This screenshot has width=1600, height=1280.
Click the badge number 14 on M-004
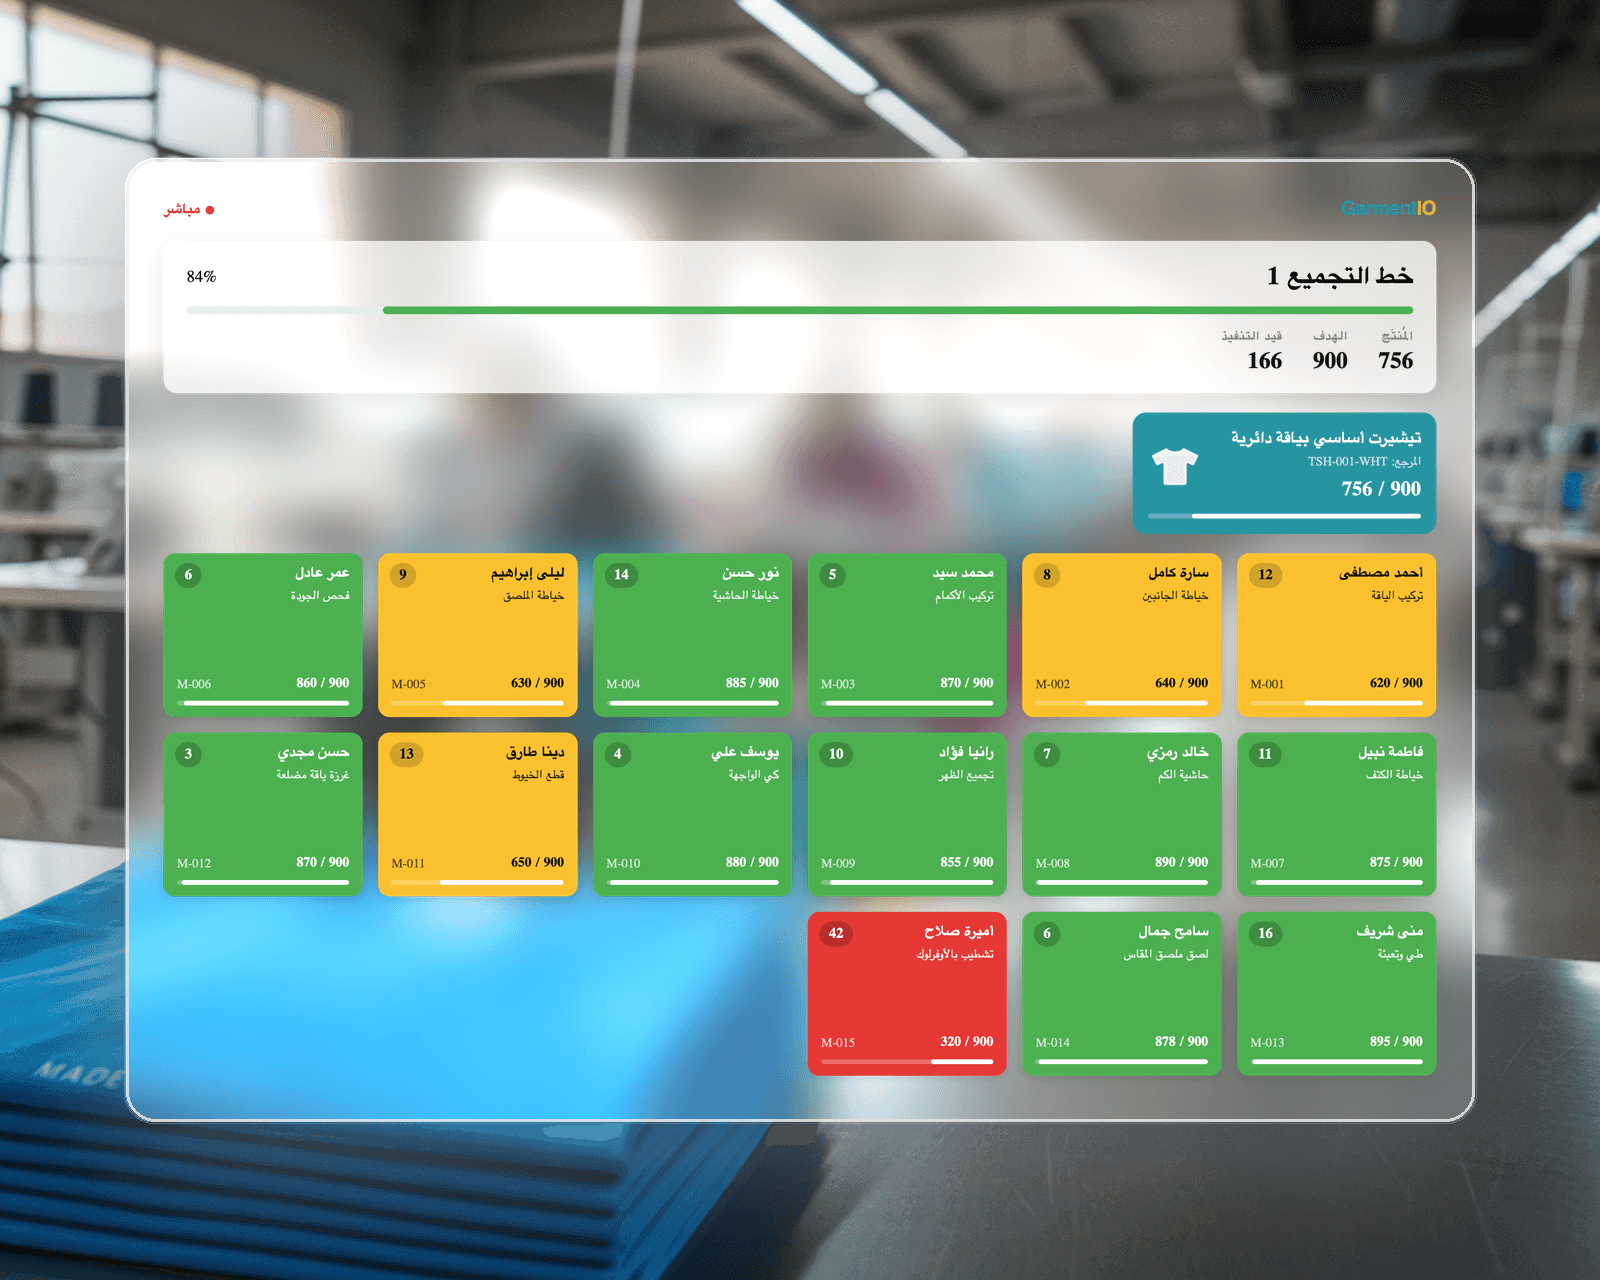click(621, 575)
